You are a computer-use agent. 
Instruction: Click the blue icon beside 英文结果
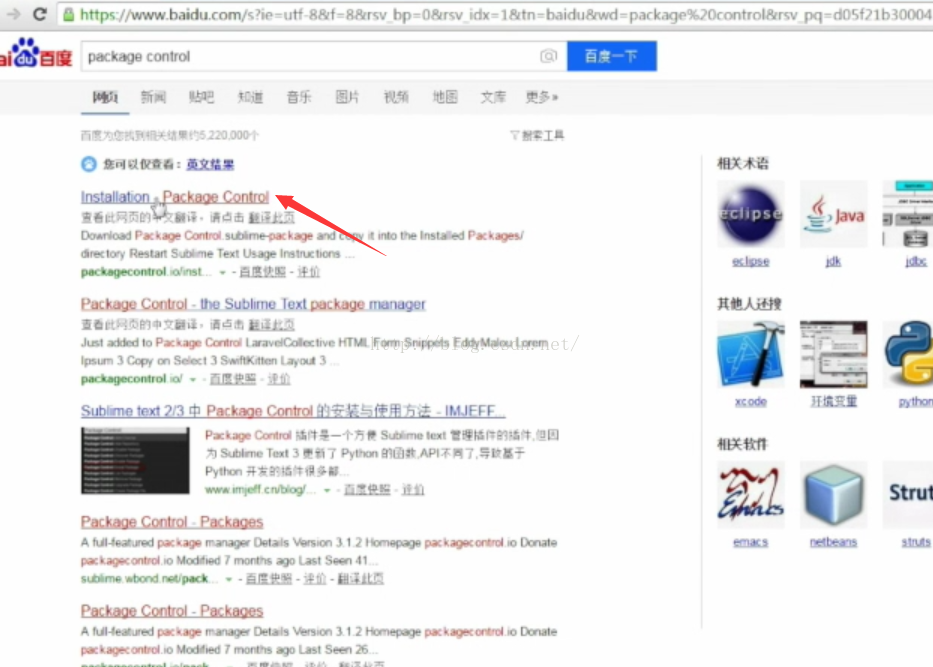pyautogui.click(x=89, y=164)
